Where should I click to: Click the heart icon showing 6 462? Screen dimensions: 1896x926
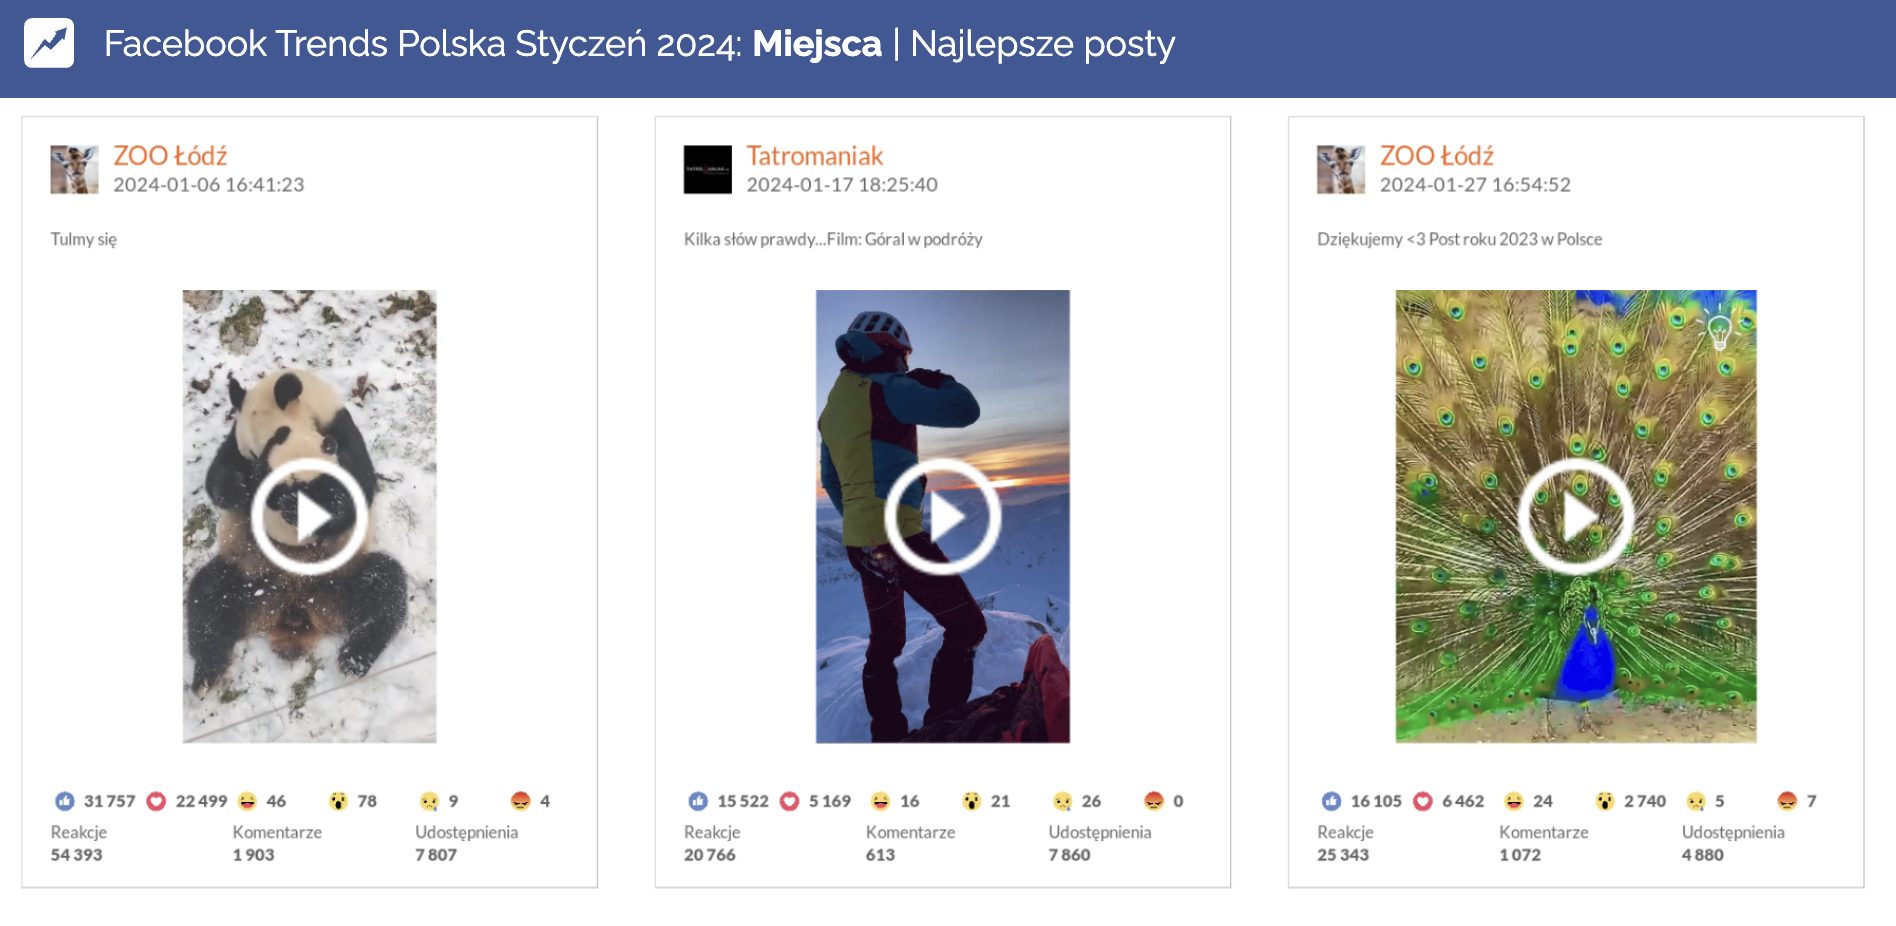1423,801
